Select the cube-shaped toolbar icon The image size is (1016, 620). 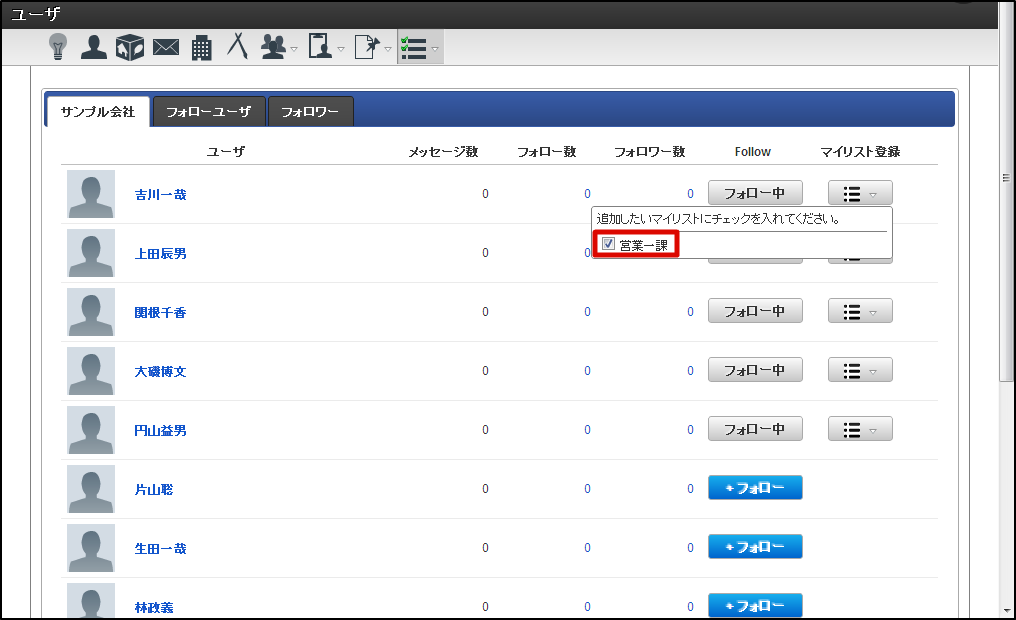(129, 47)
